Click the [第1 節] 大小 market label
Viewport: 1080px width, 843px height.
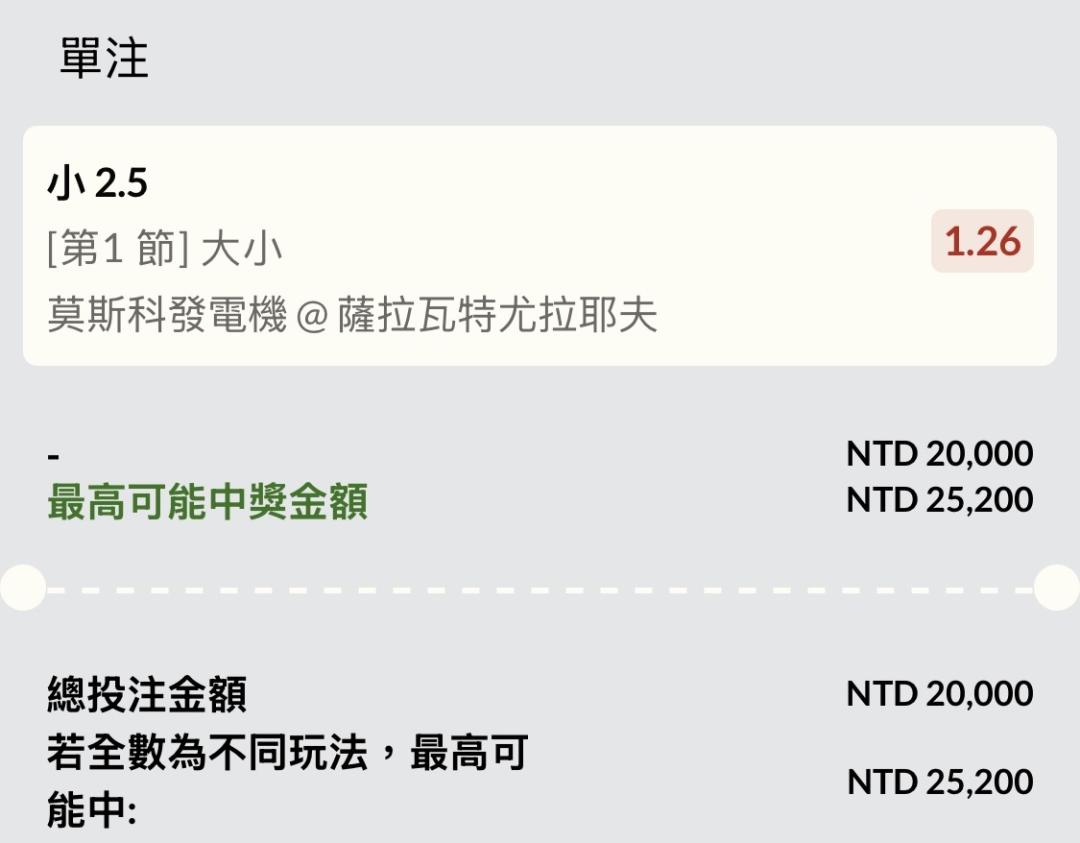(x=165, y=249)
